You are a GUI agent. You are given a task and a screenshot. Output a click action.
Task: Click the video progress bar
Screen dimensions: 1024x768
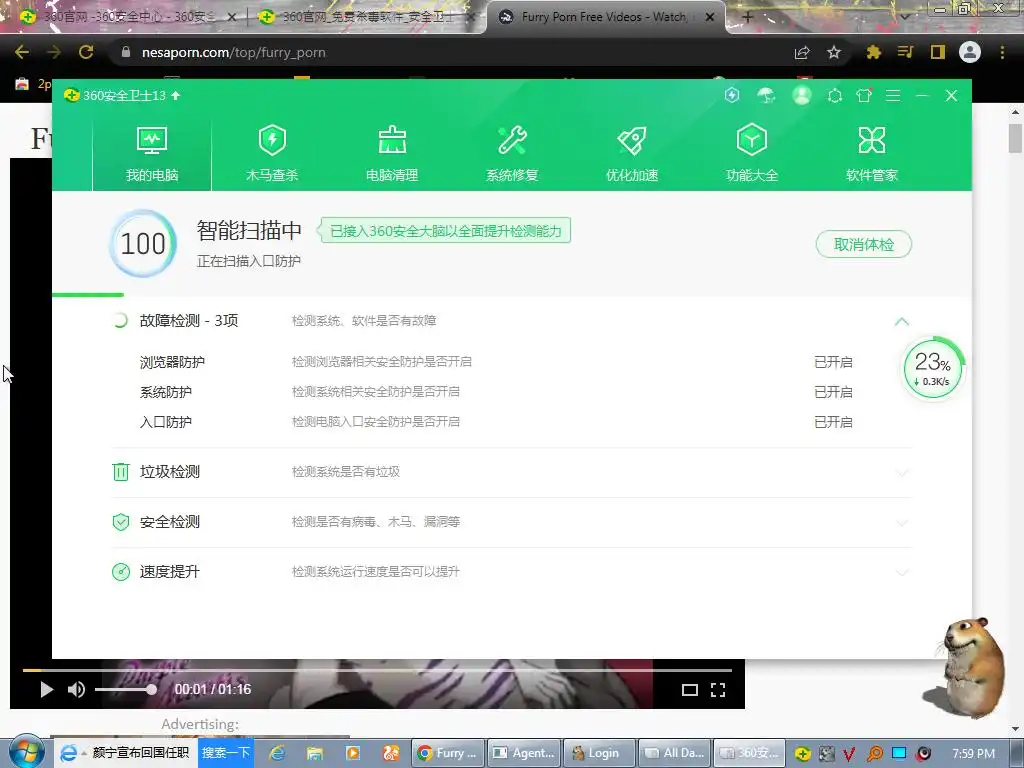click(x=377, y=670)
